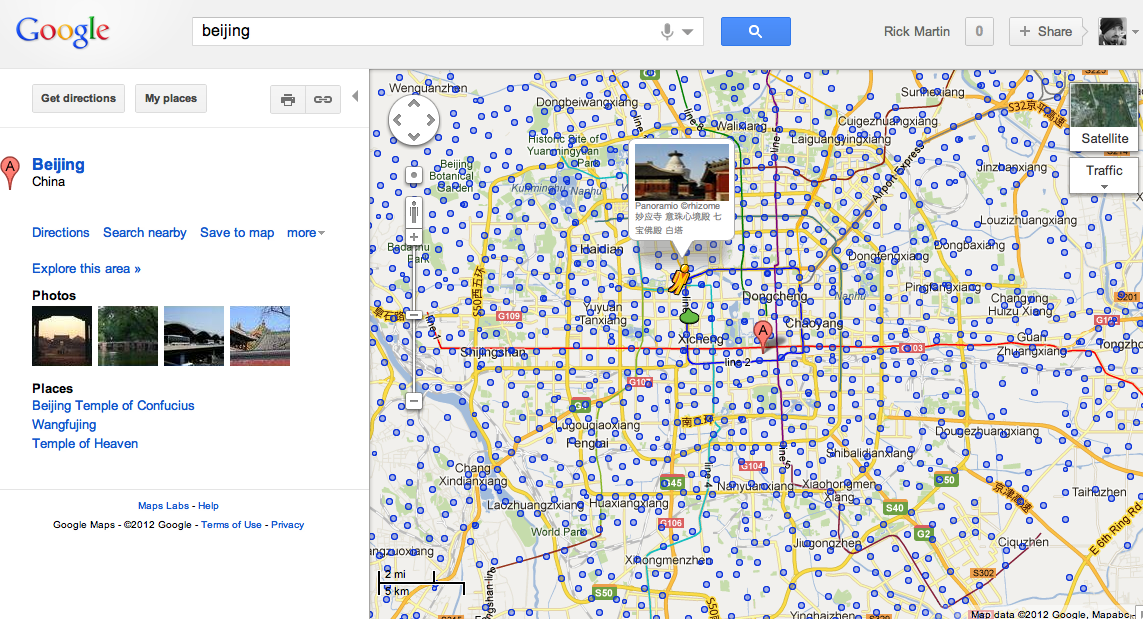Click the Share button
Image resolution: width=1143 pixels, height=619 pixels.
tap(1045, 31)
